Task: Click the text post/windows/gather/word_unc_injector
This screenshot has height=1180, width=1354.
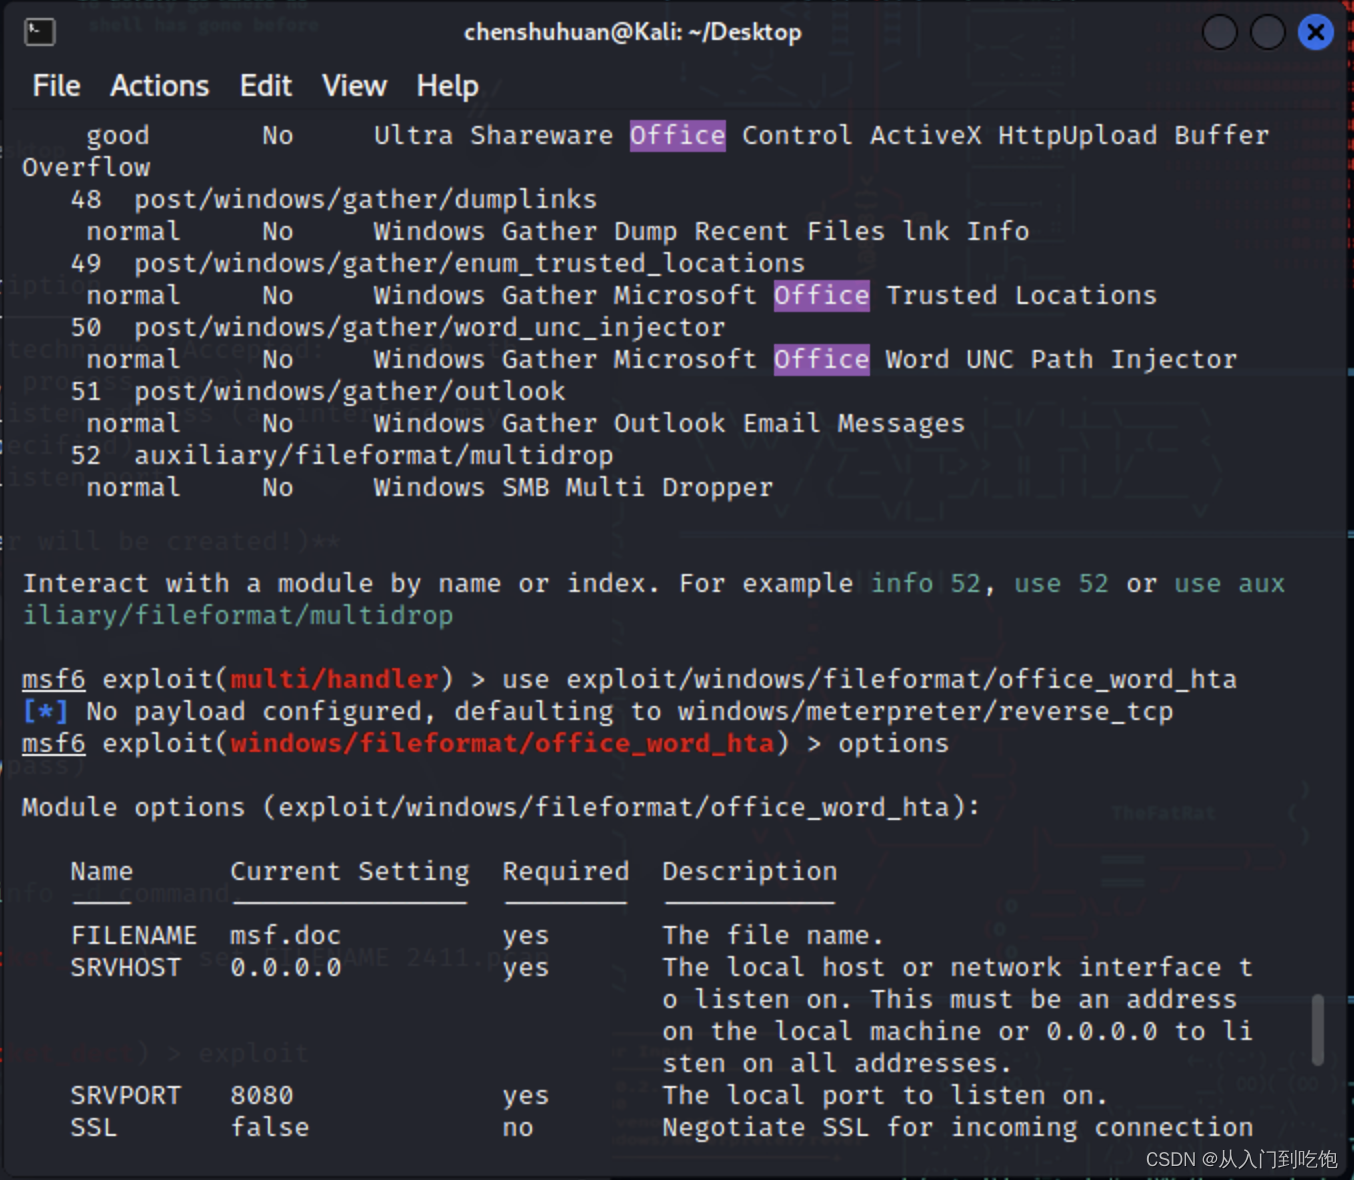Action: tap(429, 327)
